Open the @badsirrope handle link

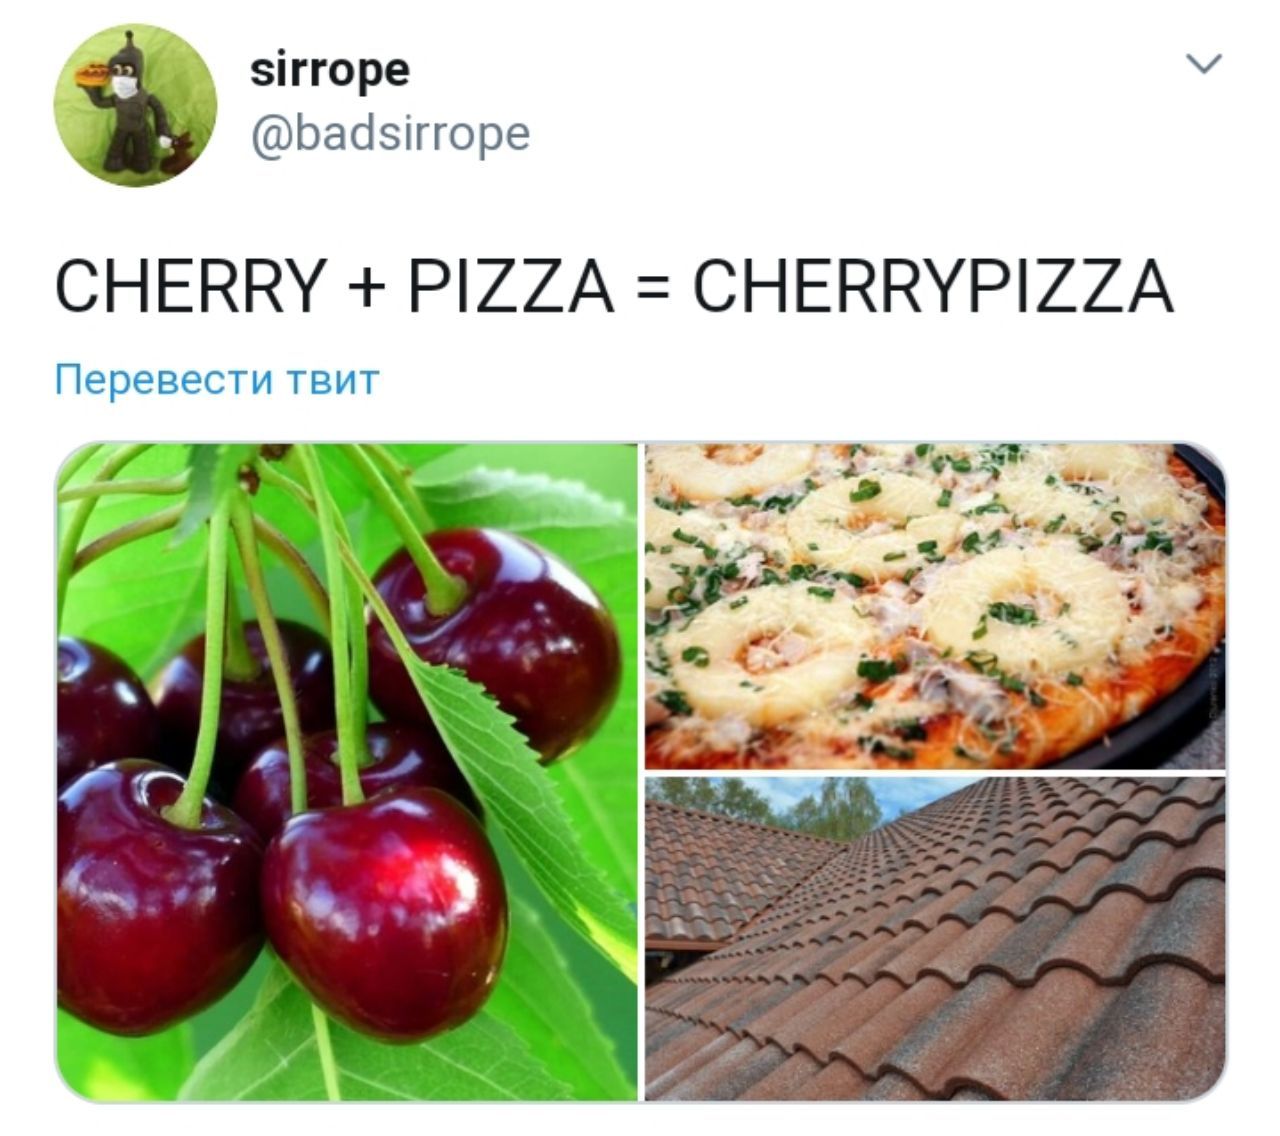389,134
